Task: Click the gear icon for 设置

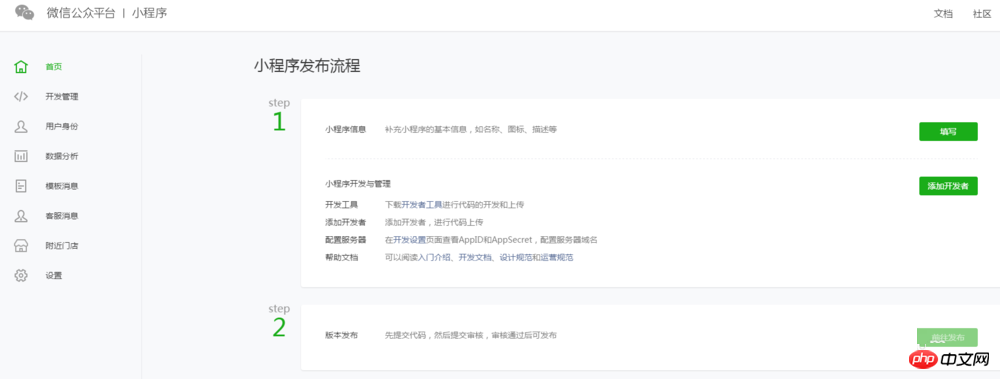Action: (21, 276)
